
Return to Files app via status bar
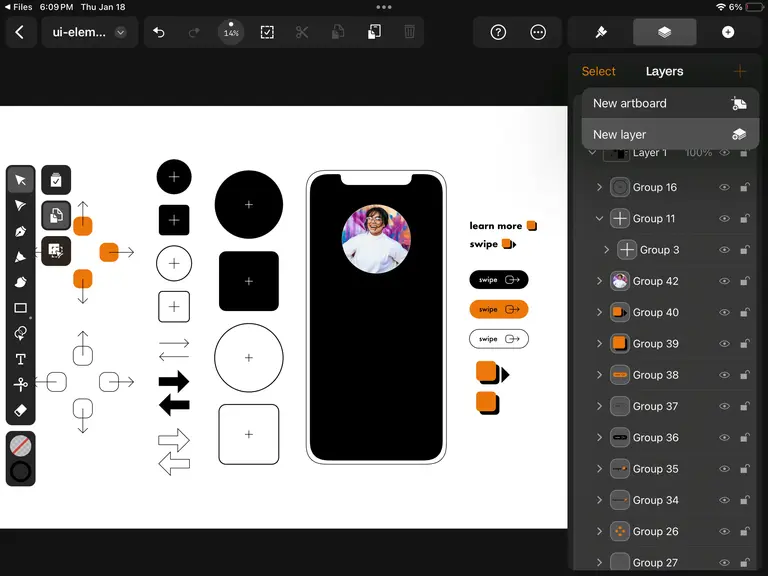(18, 7)
